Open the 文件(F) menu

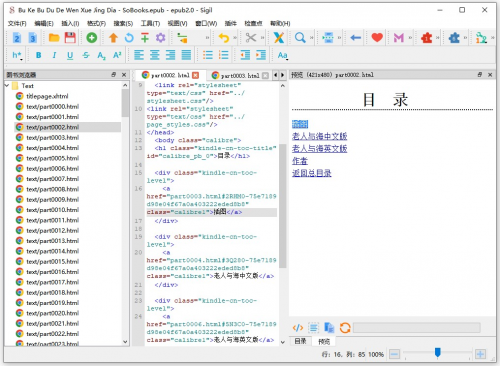(x=17, y=23)
